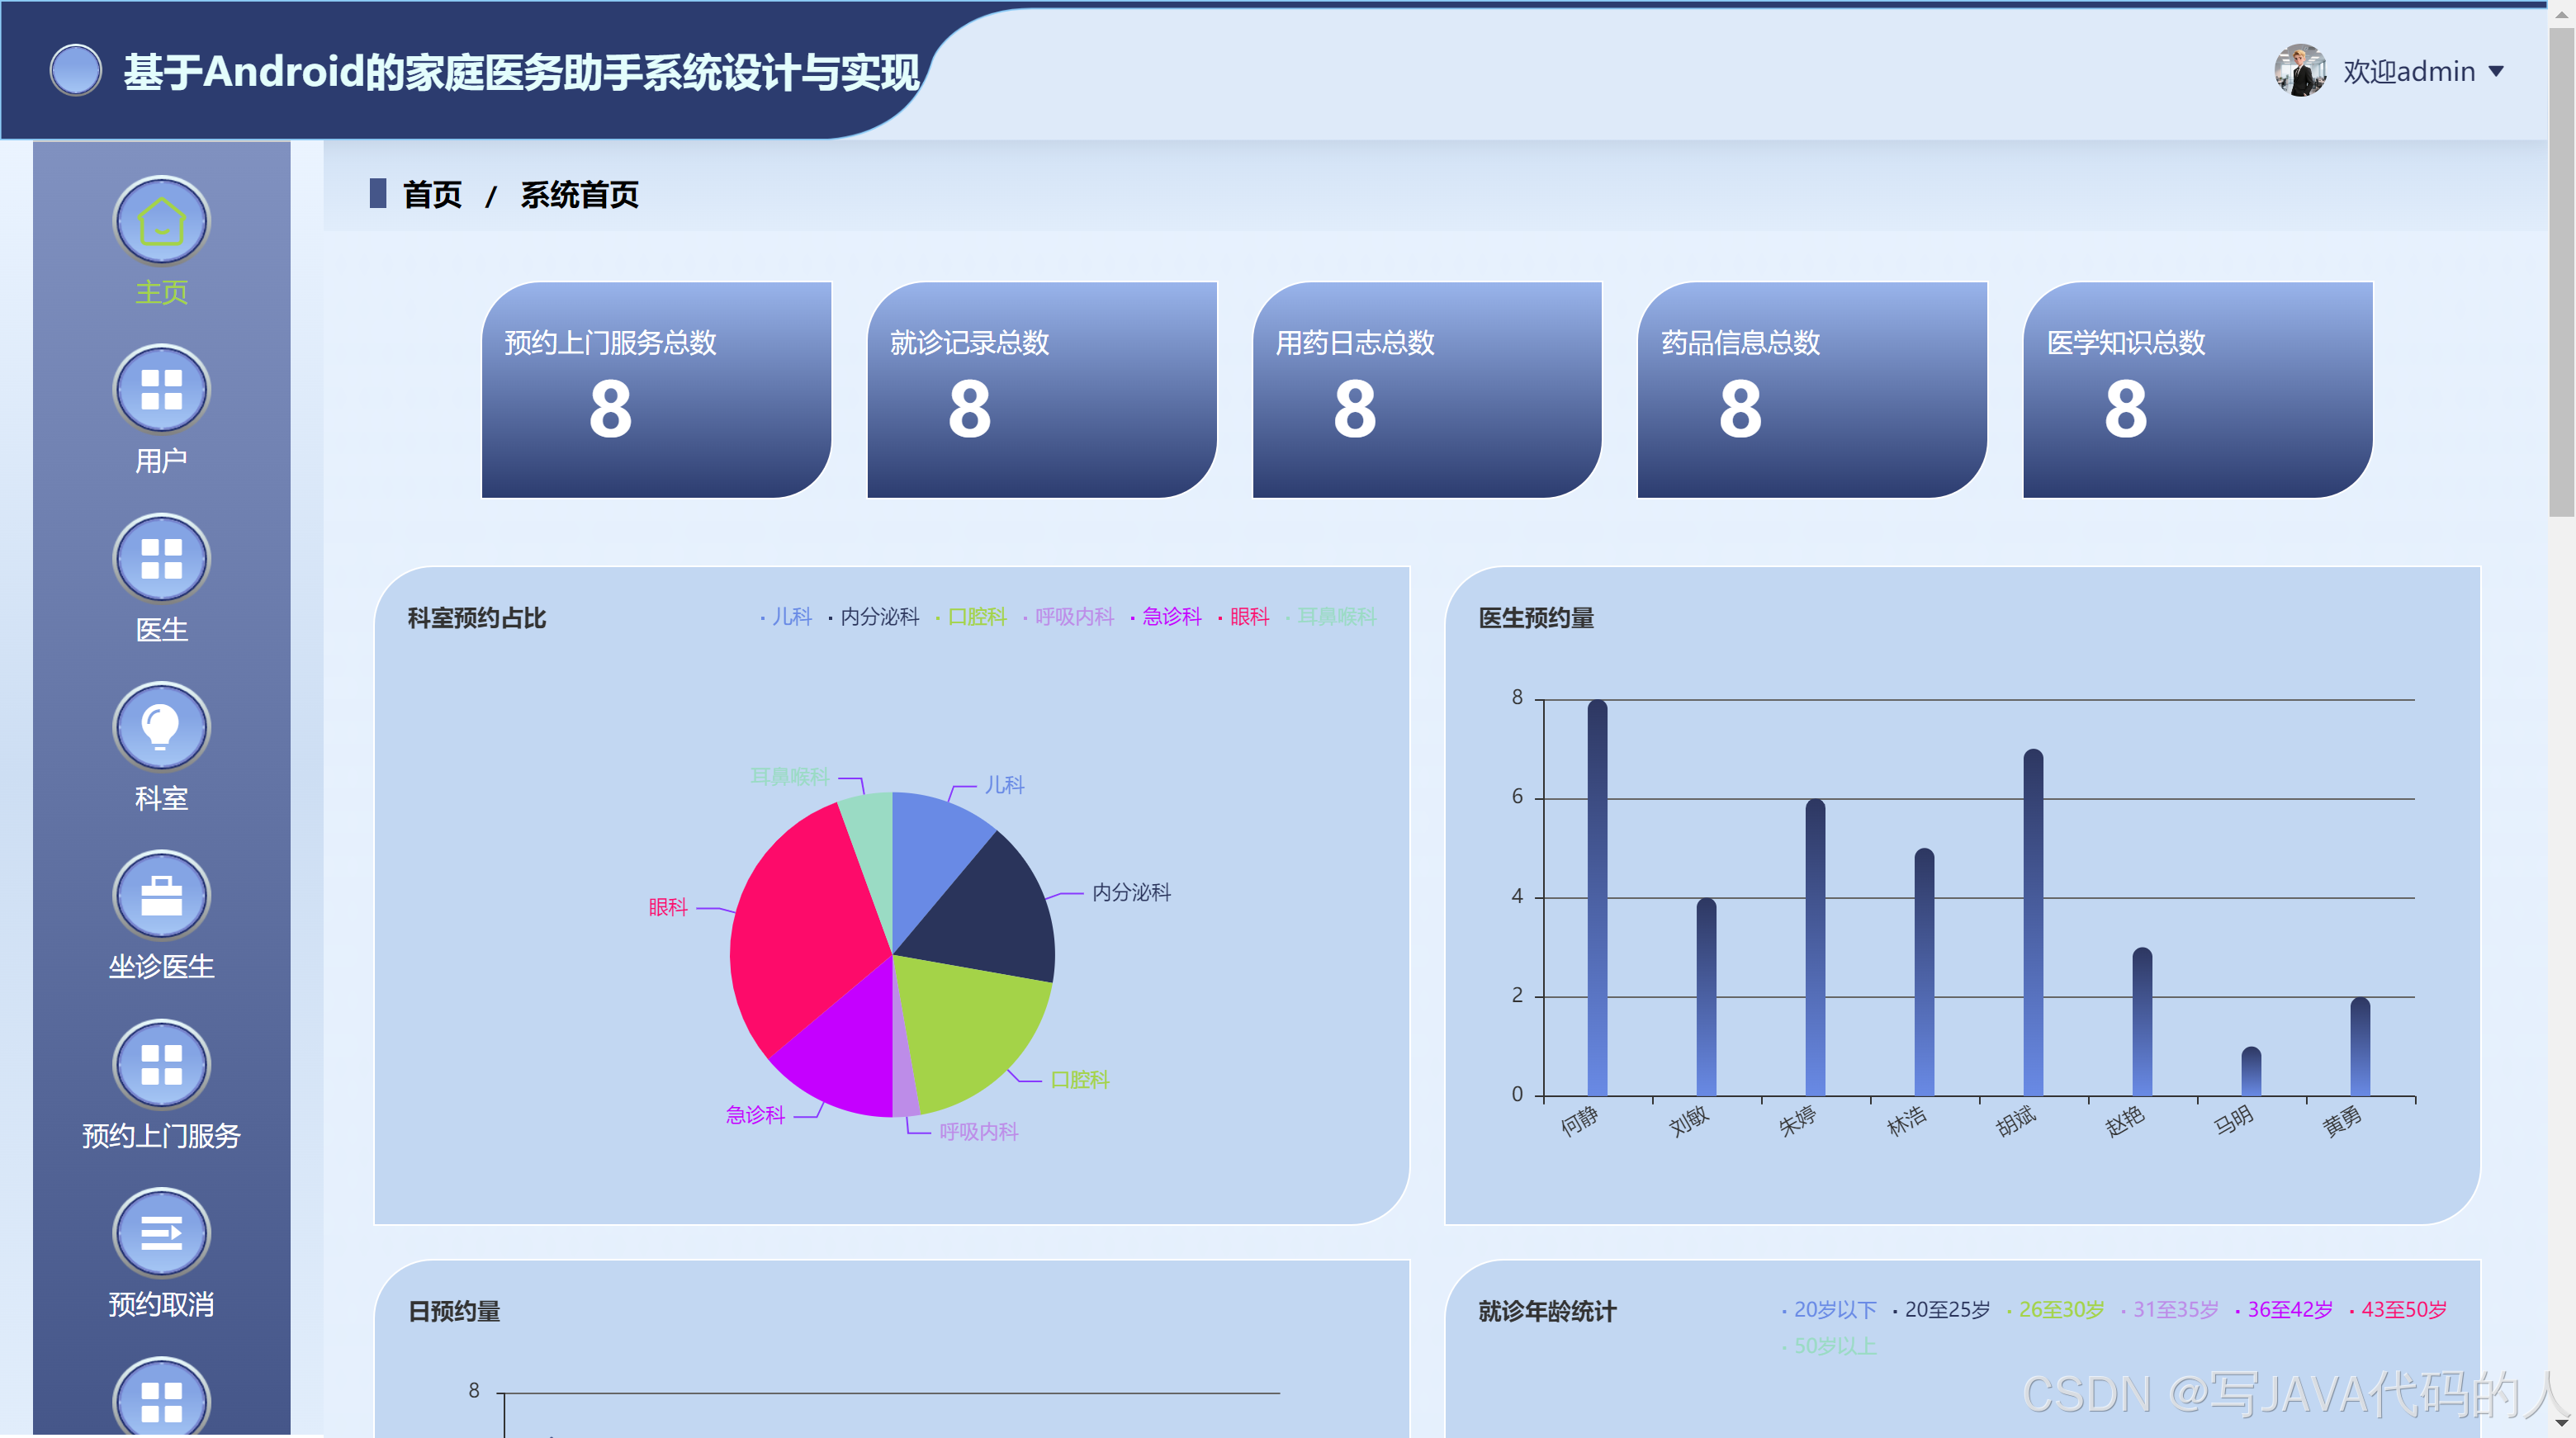Click the 日预约量 chart title
This screenshot has height=1438, width=2576.
tap(454, 1311)
